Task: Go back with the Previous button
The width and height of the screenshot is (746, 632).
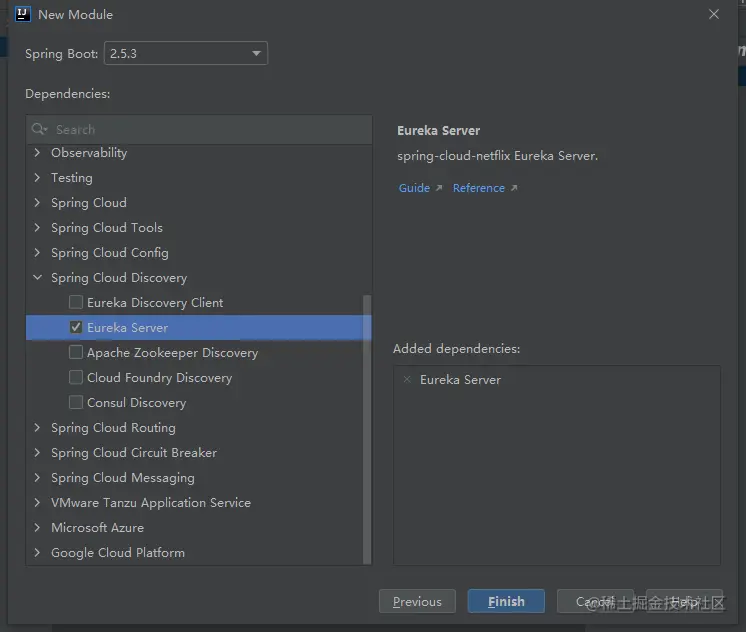Action: [417, 601]
